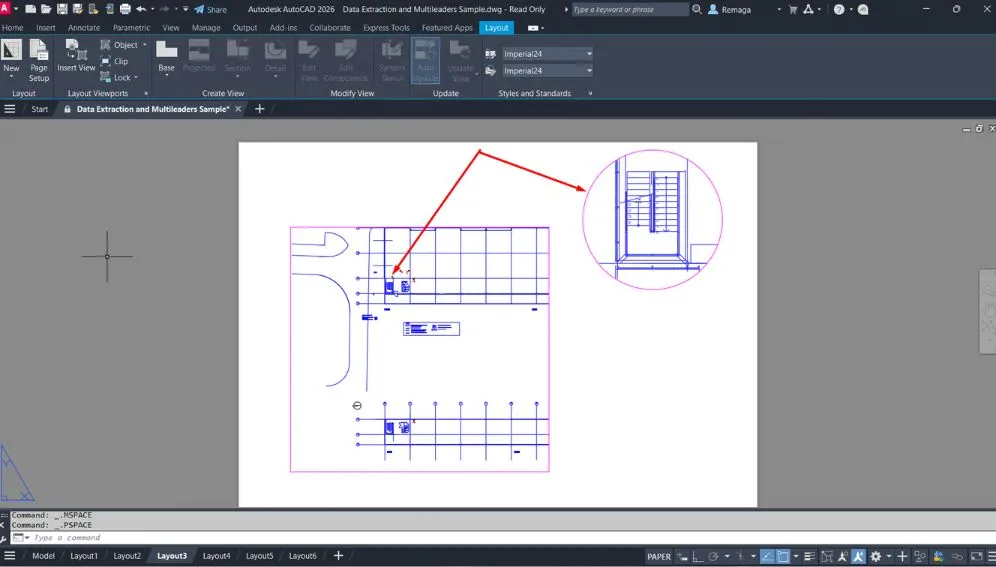
Task: Toggle the Auto Update button
Action: tap(425, 60)
